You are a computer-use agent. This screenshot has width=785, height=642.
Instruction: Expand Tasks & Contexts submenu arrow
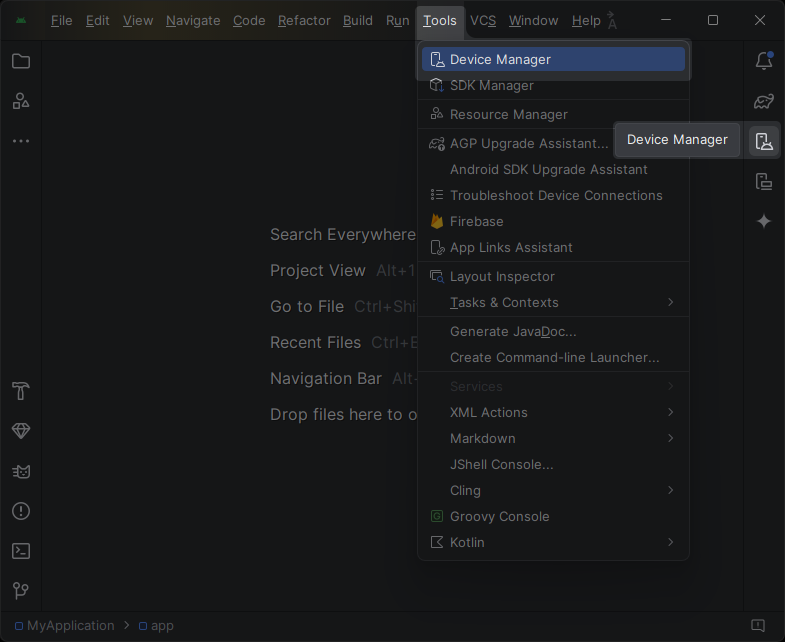click(x=670, y=302)
